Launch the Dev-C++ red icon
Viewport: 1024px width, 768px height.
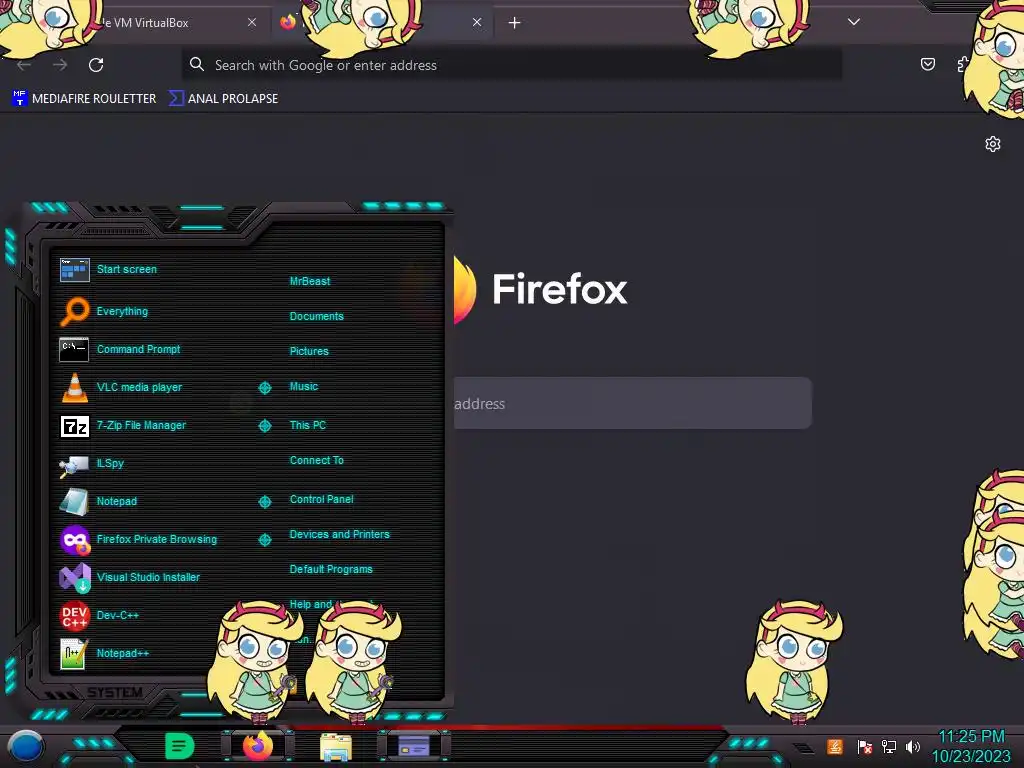coord(74,615)
